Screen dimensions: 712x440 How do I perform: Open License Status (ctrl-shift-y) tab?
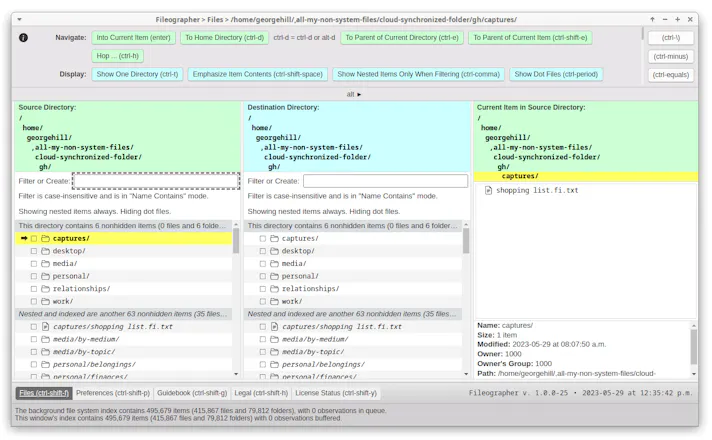[336, 393]
